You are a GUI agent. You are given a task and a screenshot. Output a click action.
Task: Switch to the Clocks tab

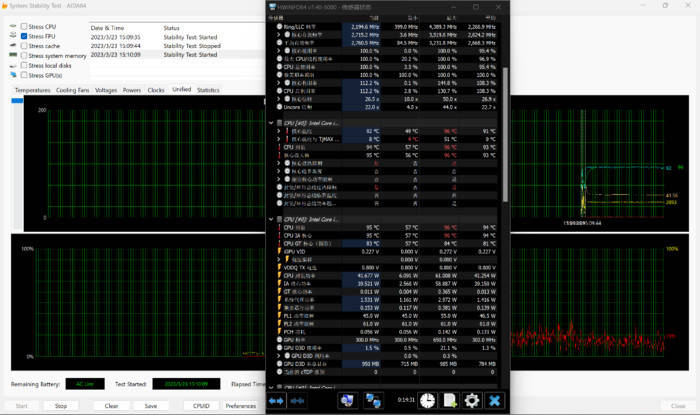click(156, 90)
